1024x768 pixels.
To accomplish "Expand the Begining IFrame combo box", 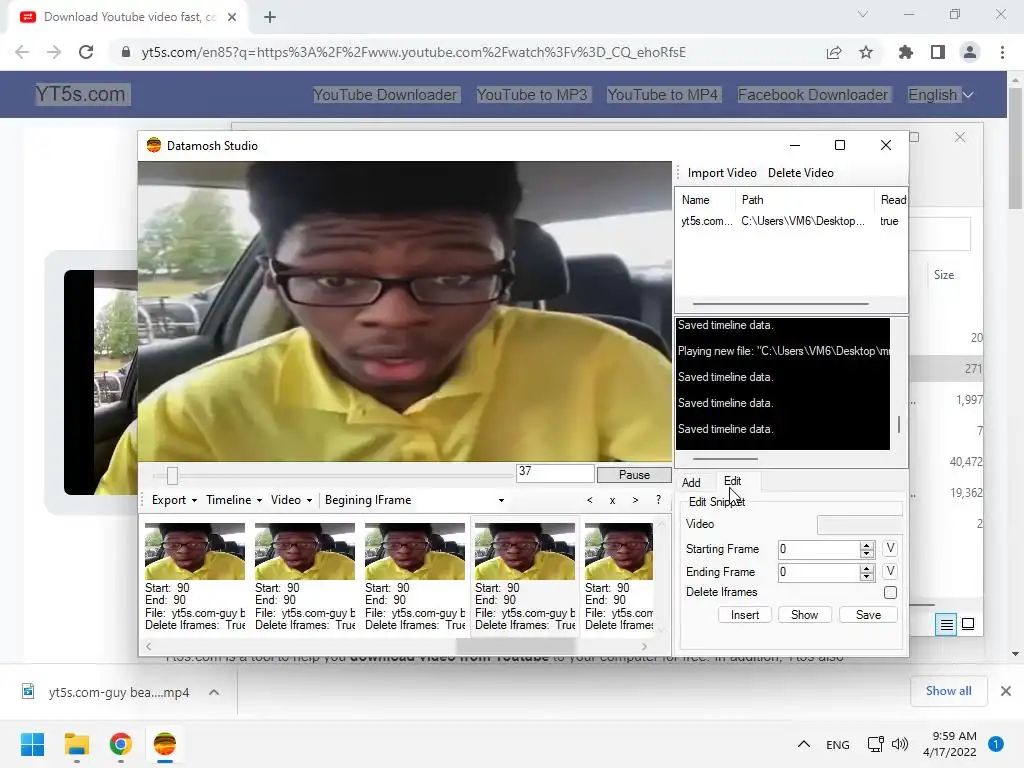I will tap(501, 500).
